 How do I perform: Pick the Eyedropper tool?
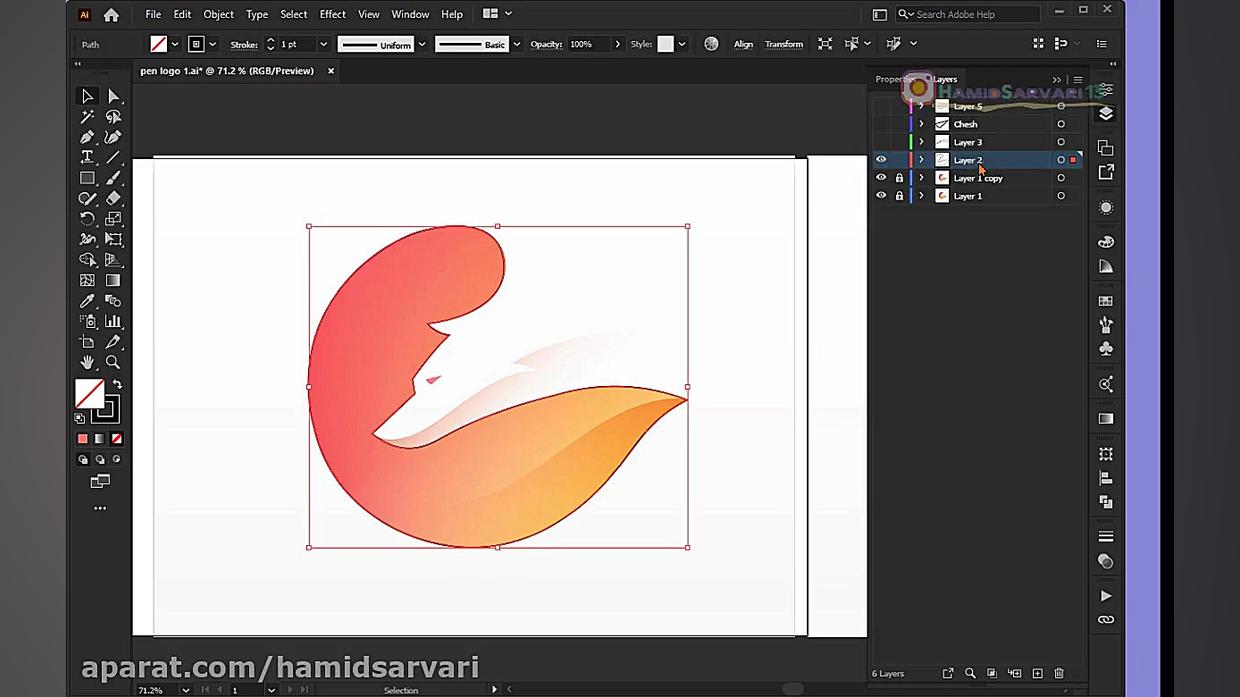(87, 301)
